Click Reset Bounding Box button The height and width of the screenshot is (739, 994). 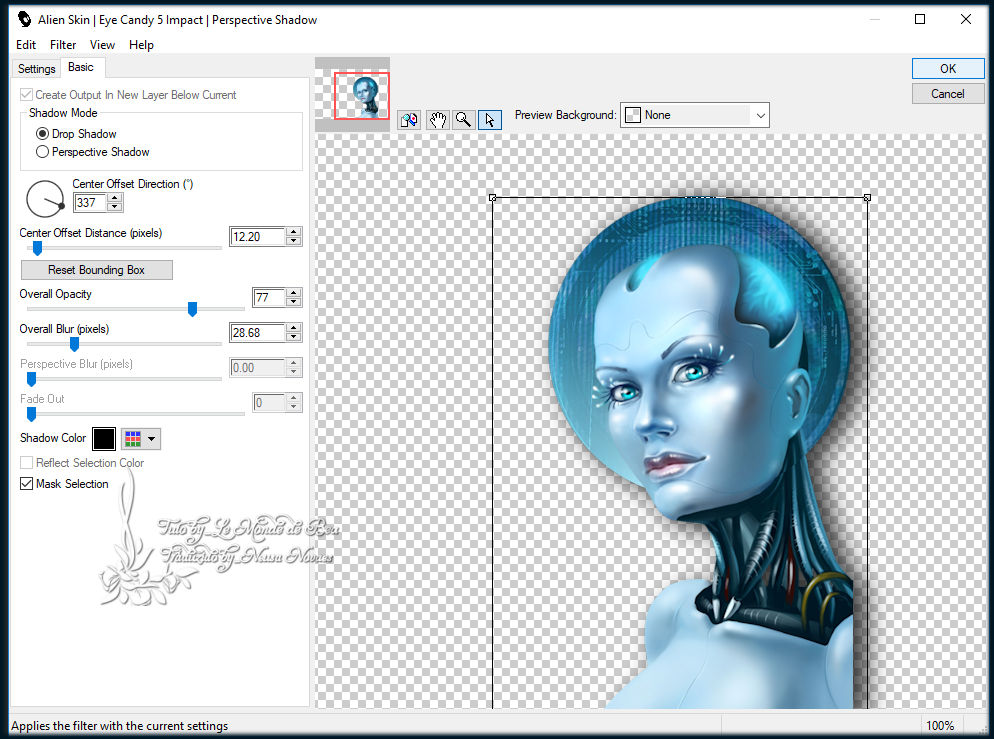point(96,270)
